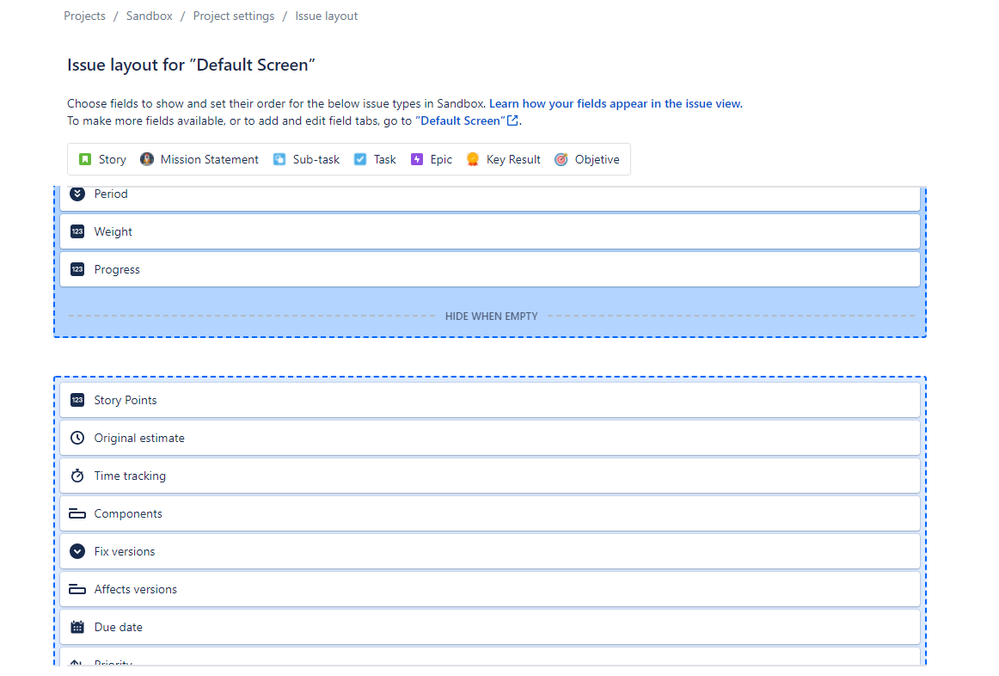Open Project settings breadcrumb
Image resolution: width=999 pixels, height=676 pixels.
pyautogui.click(x=234, y=16)
